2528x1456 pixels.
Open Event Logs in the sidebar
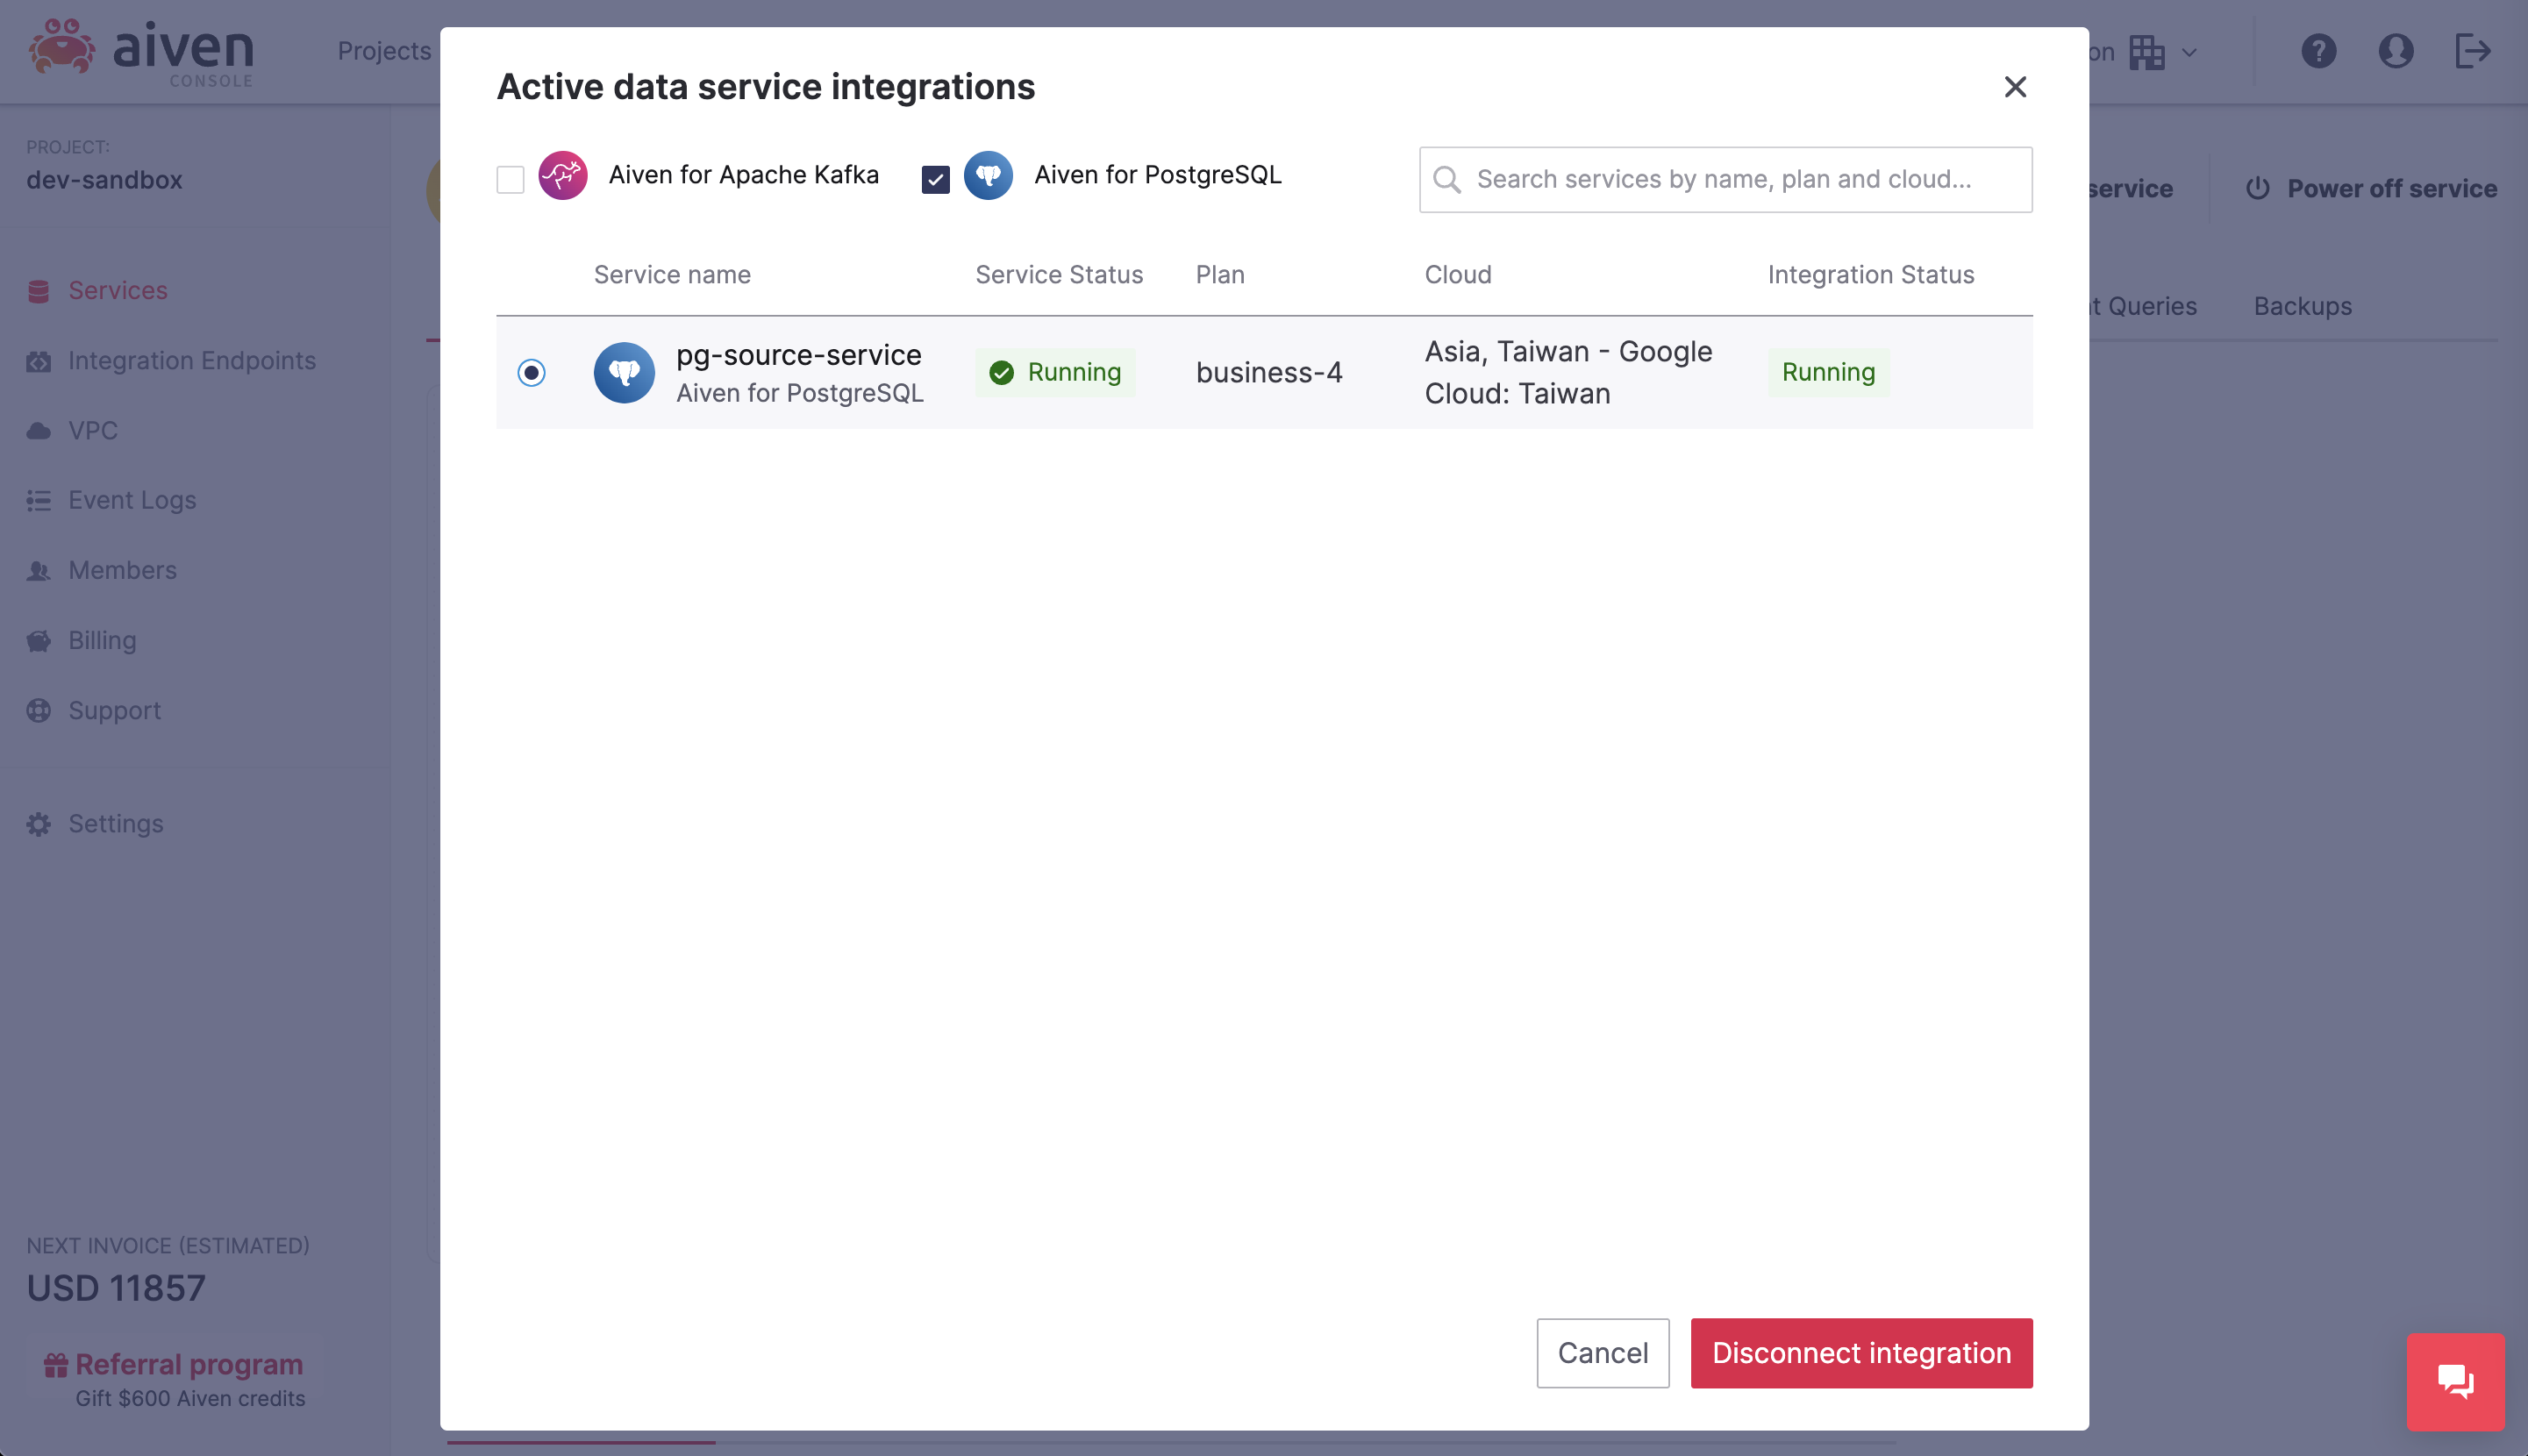132,500
